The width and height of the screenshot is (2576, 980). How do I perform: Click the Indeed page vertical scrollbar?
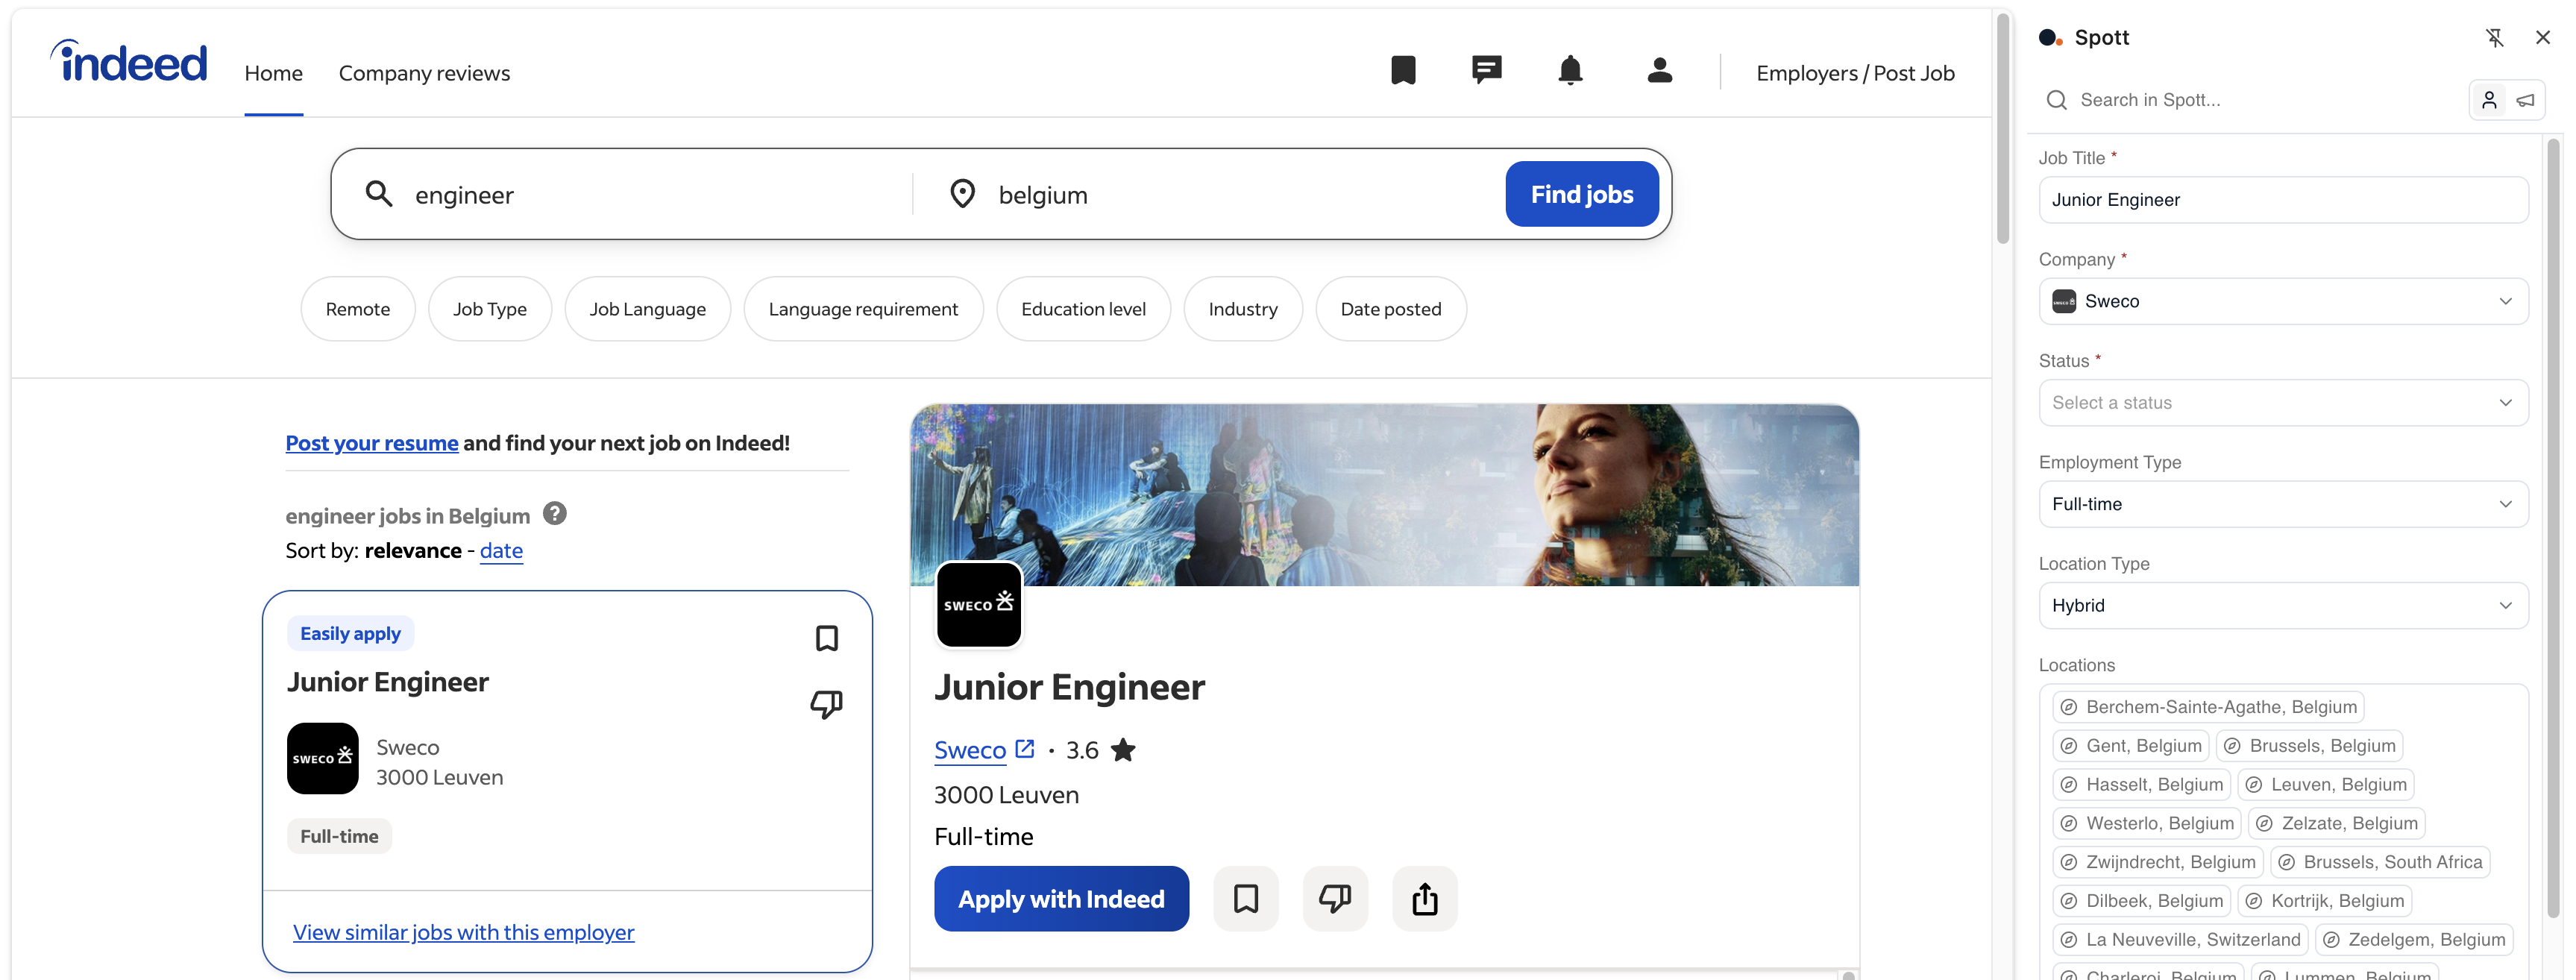2002,130
